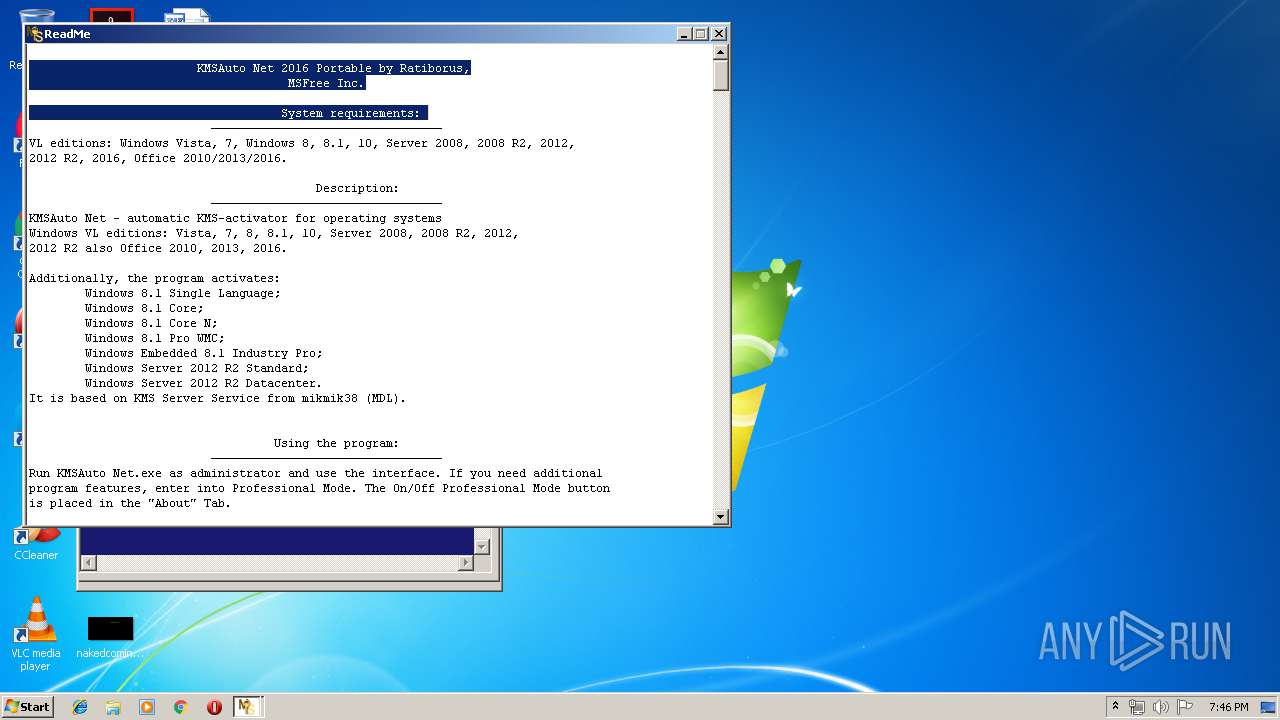Click the ReadMe scrollbar track below the thumb

721,300
